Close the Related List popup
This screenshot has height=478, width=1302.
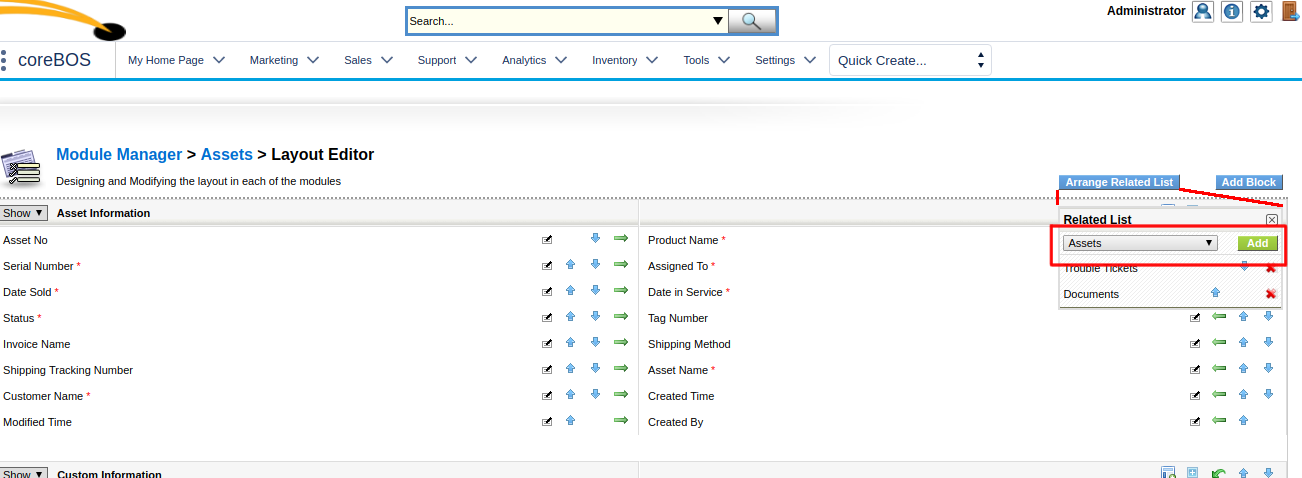coord(1272,220)
